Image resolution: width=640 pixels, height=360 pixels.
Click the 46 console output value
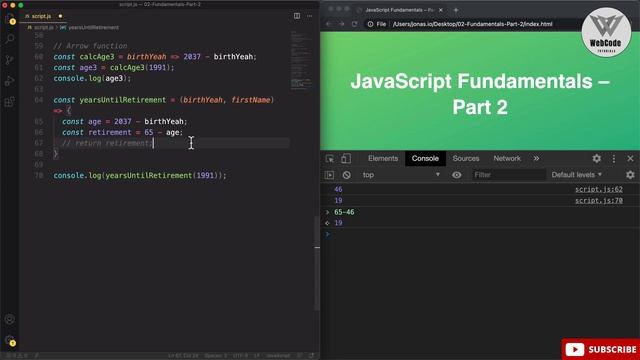(x=338, y=189)
